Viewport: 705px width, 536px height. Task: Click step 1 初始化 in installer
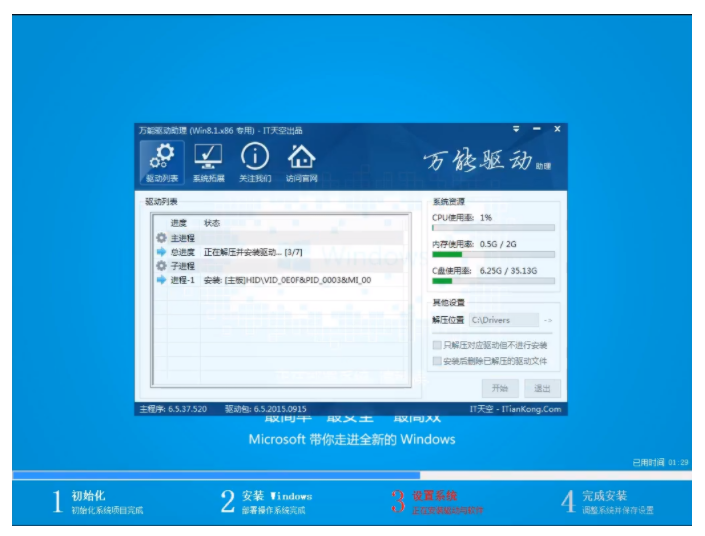97,502
